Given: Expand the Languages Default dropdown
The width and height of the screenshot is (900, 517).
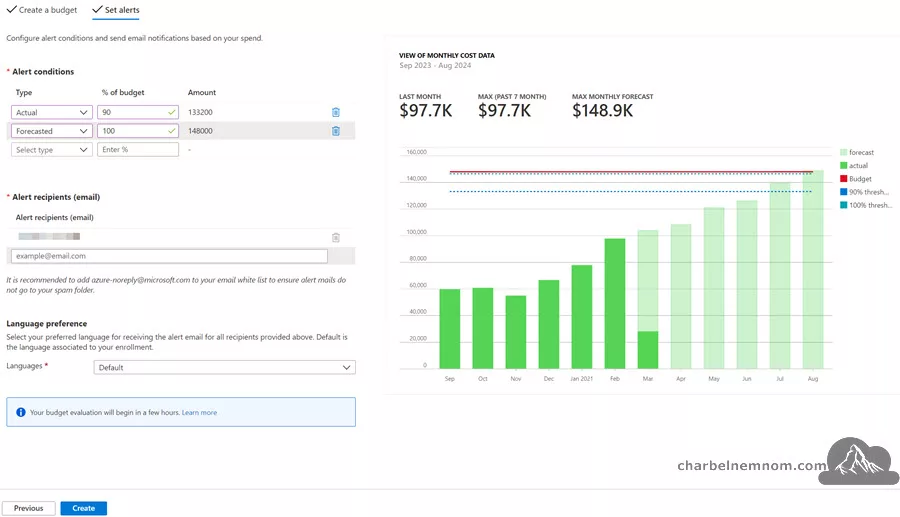Looking at the screenshot, I should pyautogui.click(x=224, y=367).
